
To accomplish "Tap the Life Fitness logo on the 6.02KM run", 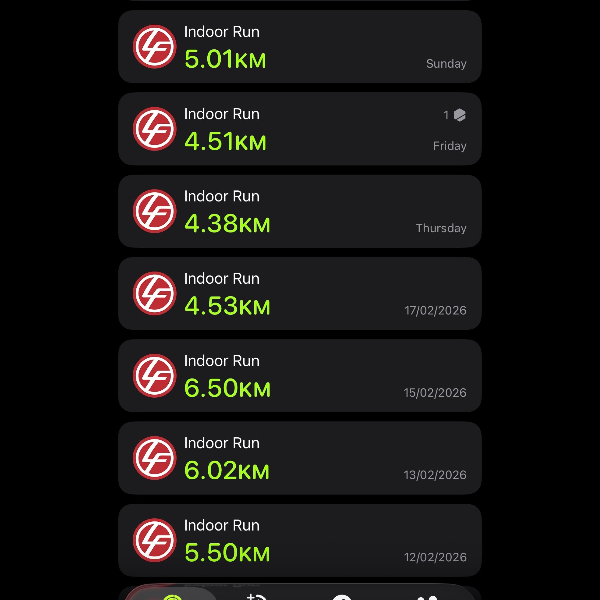I will (x=154, y=457).
